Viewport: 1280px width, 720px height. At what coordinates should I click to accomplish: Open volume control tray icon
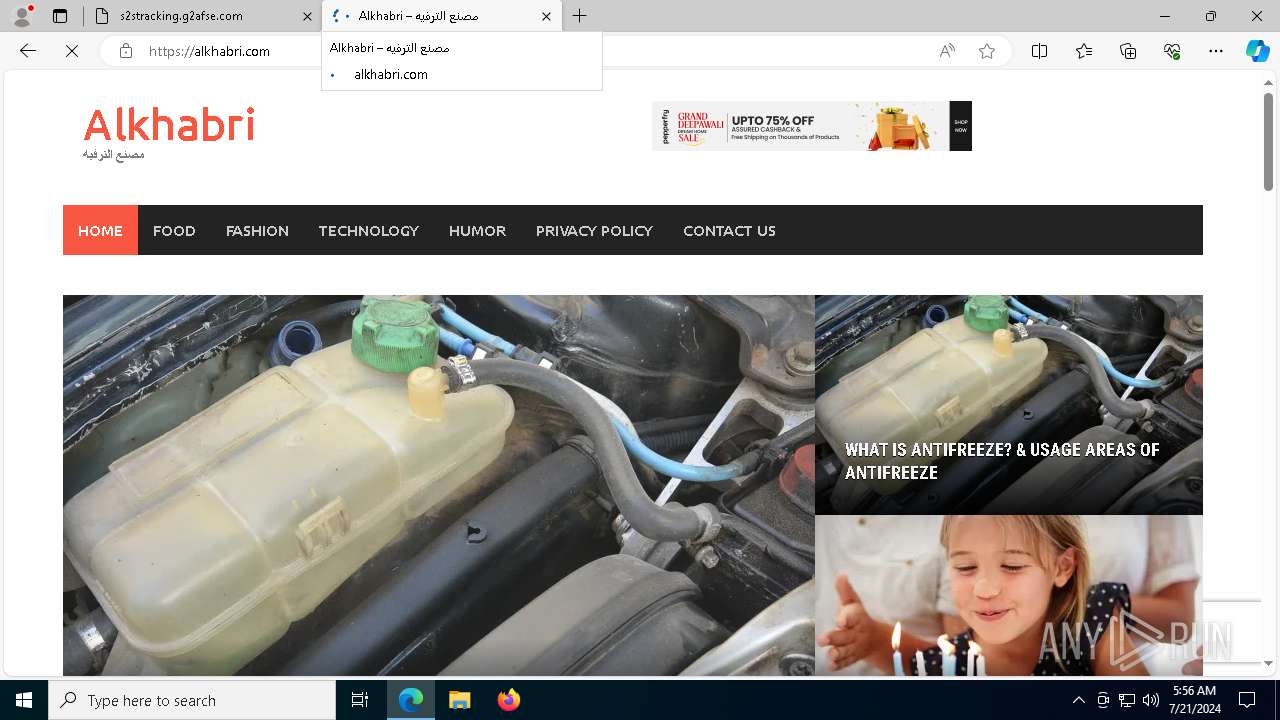coord(1150,700)
